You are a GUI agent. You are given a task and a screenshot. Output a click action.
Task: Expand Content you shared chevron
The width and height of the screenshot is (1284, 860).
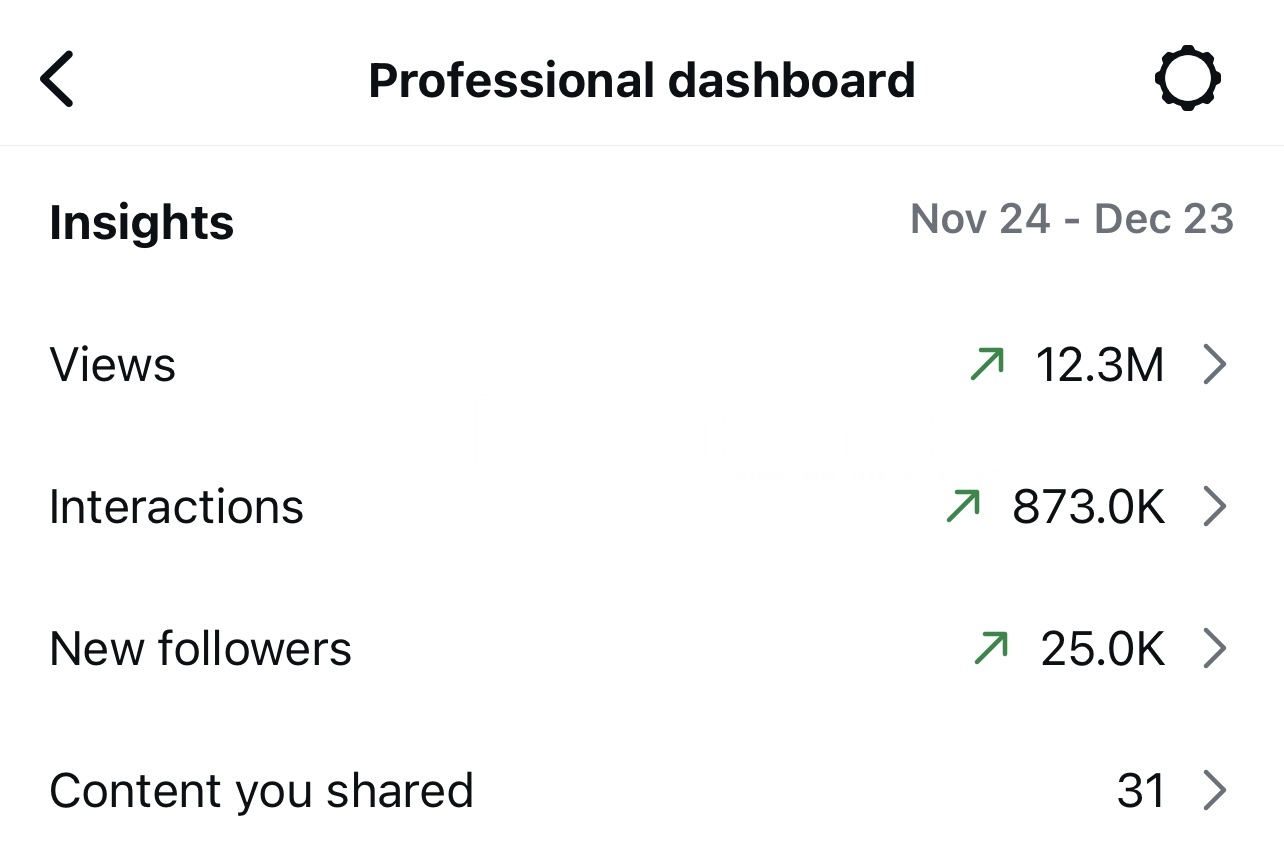pos(1214,791)
